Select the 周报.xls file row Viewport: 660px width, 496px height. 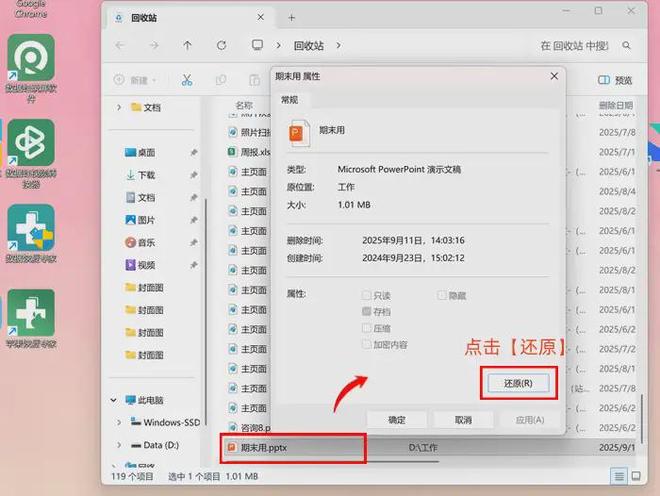pyautogui.click(x=249, y=152)
